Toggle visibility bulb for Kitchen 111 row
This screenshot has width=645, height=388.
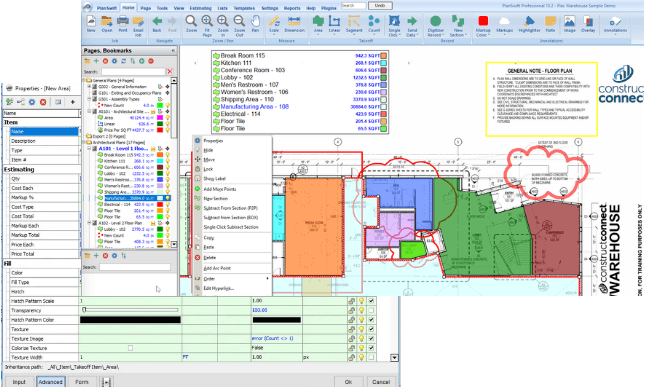coord(167,161)
